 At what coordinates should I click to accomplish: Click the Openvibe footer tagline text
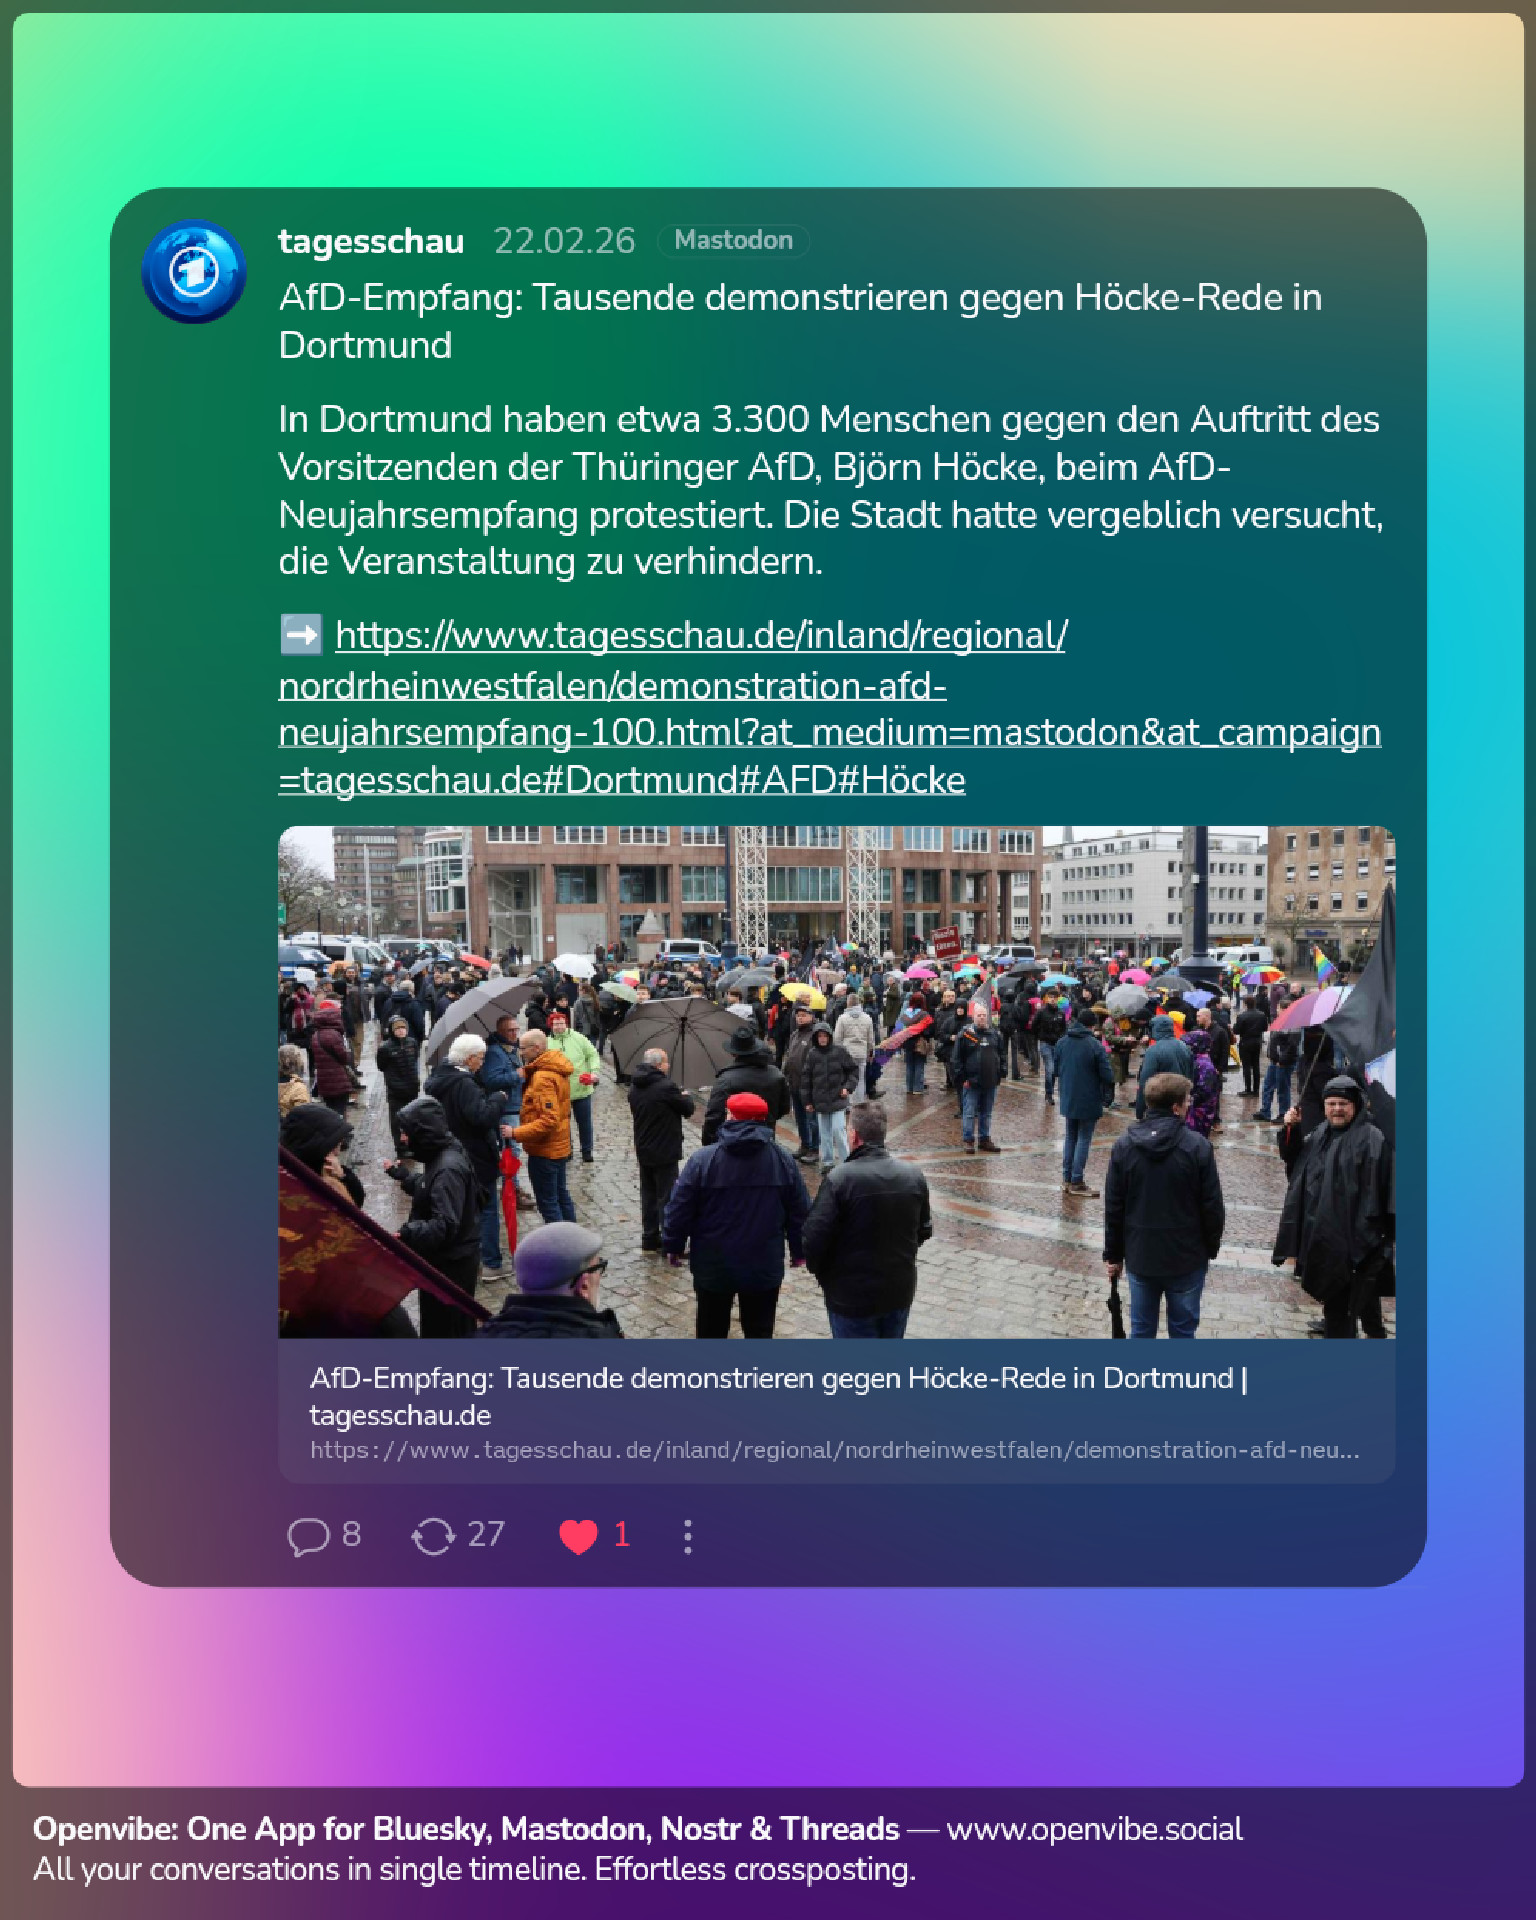coord(474,1870)
